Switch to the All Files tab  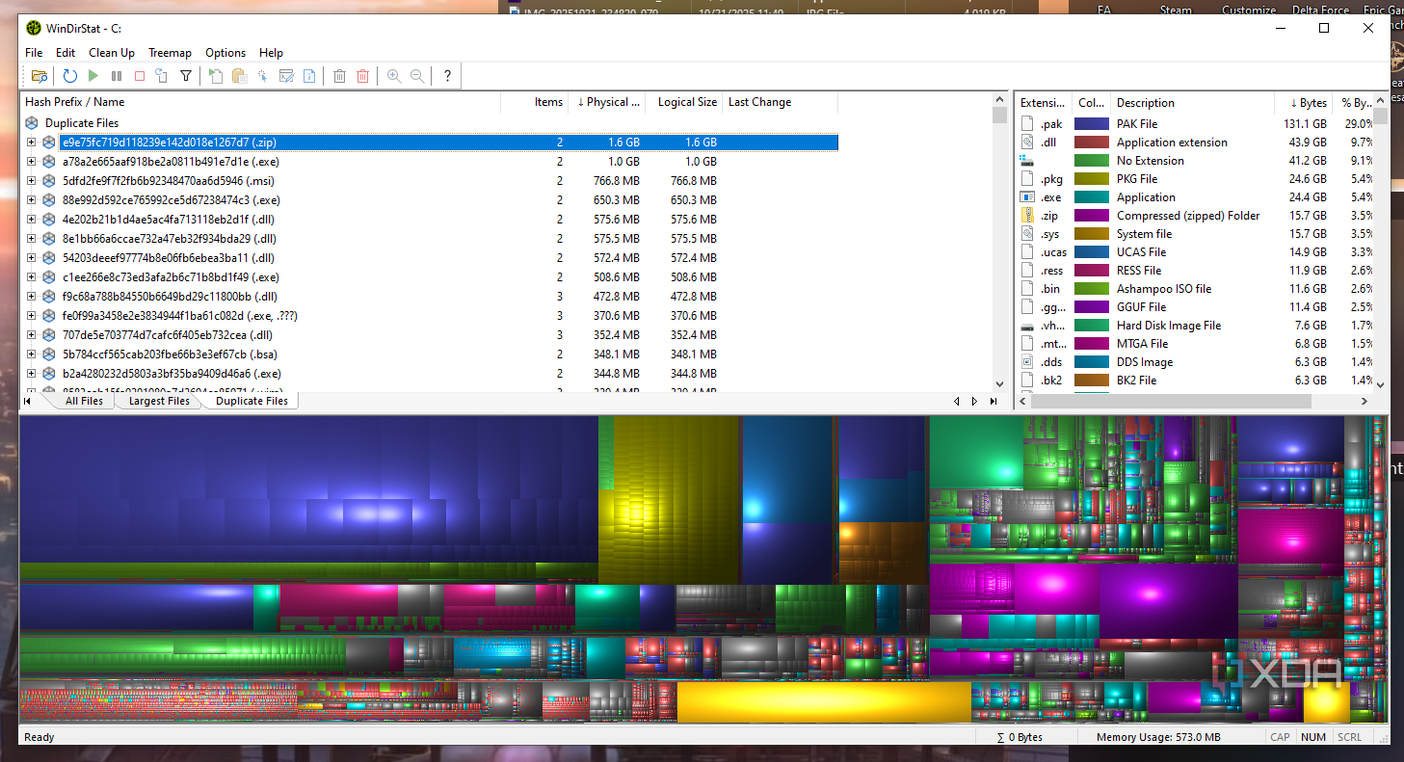tap(84, 401)
